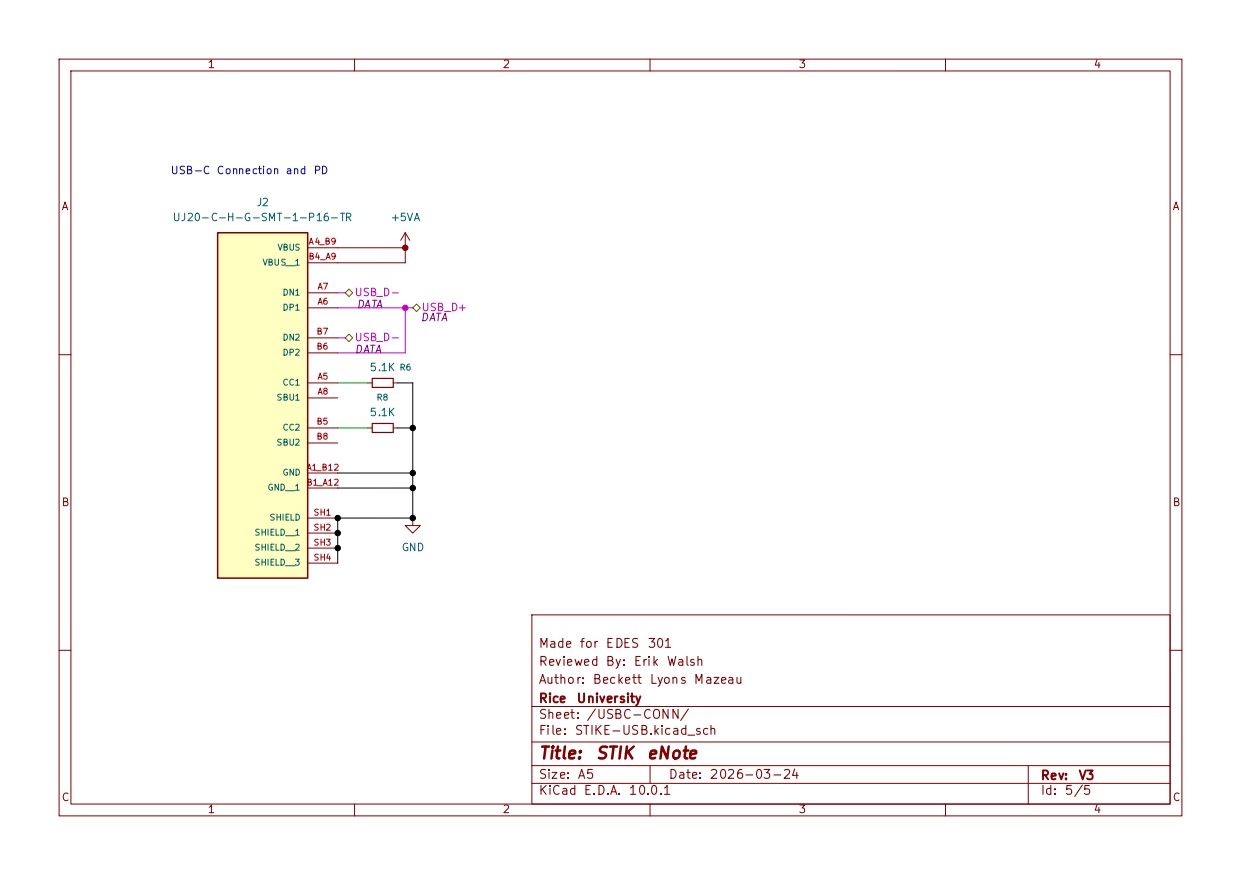Viewport: 1241px width, 875px height.
Task: Click the DN1 pin name
Action: coord(292,292)
